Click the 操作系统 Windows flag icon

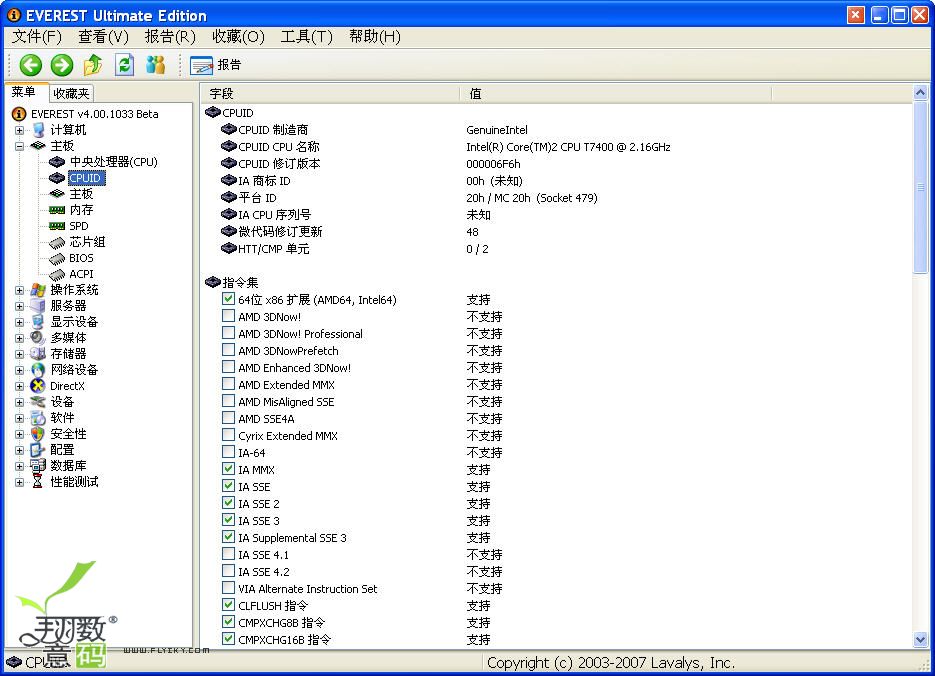click(38, 290)
